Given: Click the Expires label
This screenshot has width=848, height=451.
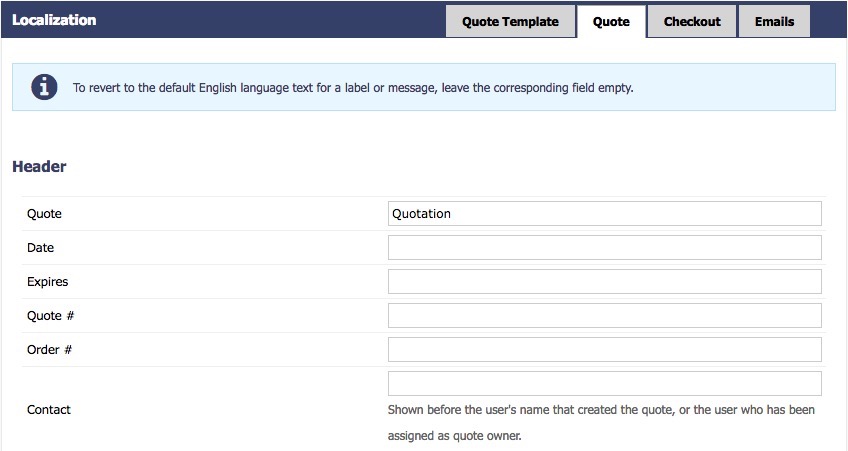Looking at the screenshot, I should tap(48, 282).
